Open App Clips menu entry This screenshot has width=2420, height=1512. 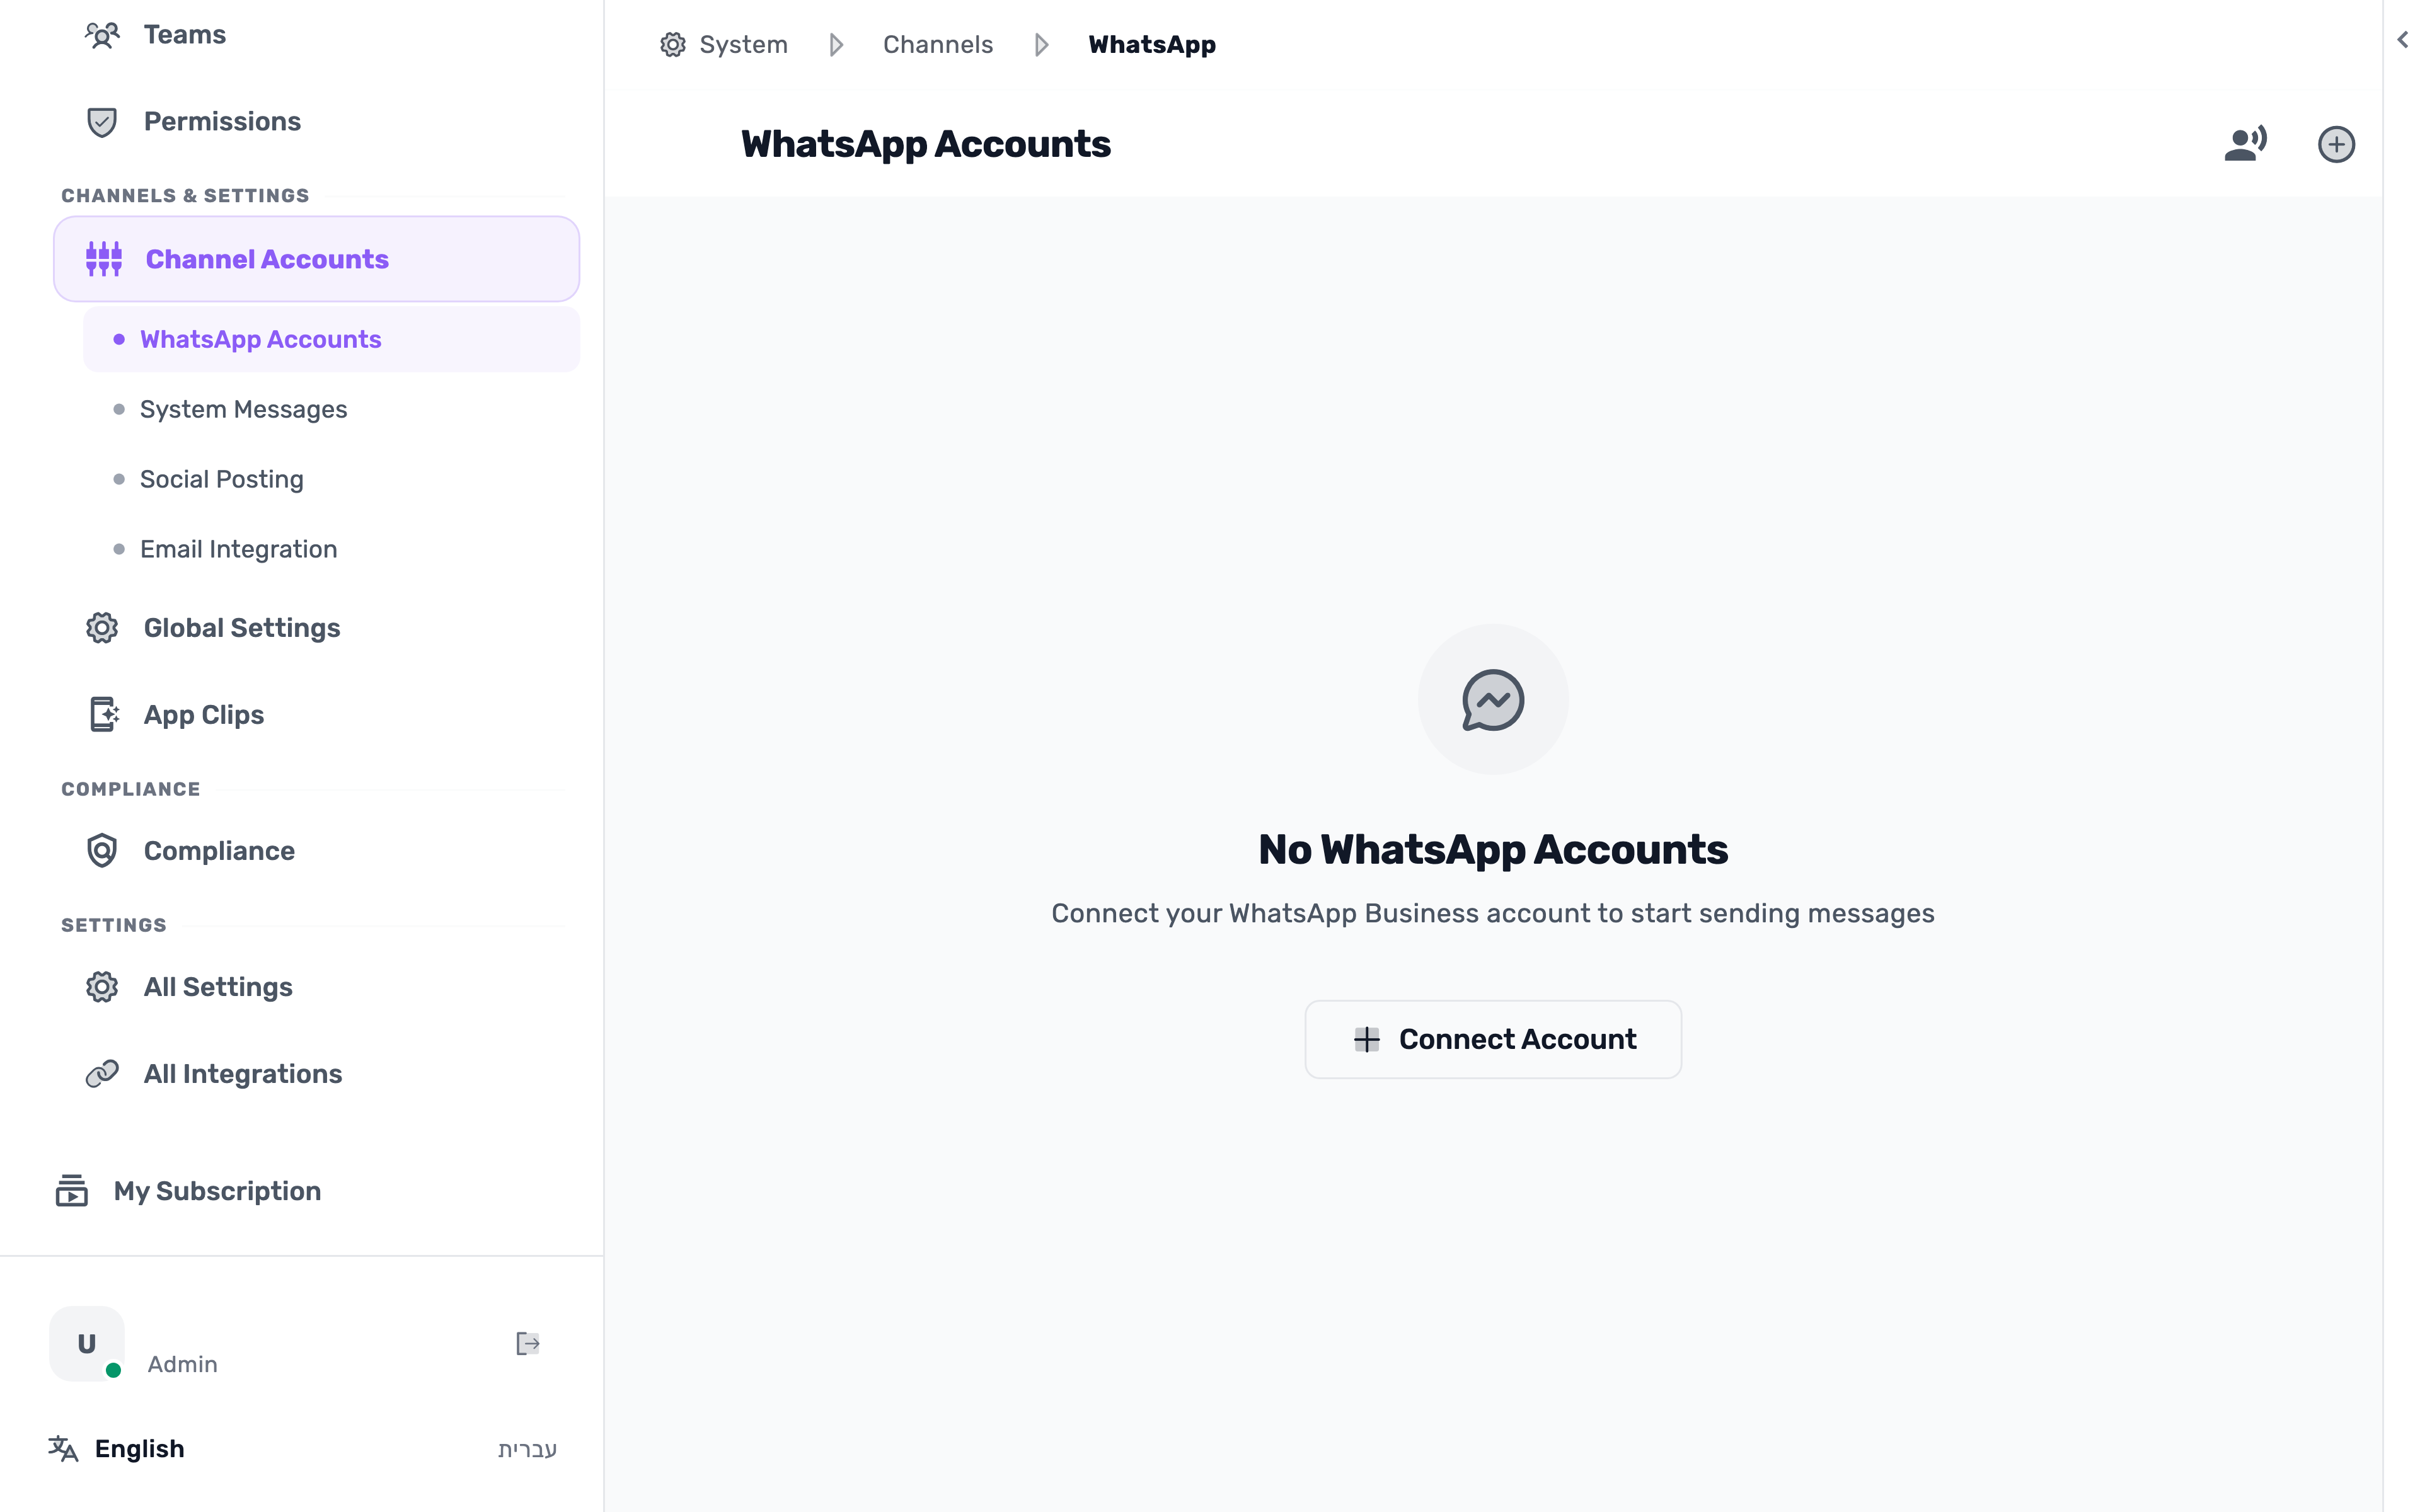click(316, 715)
